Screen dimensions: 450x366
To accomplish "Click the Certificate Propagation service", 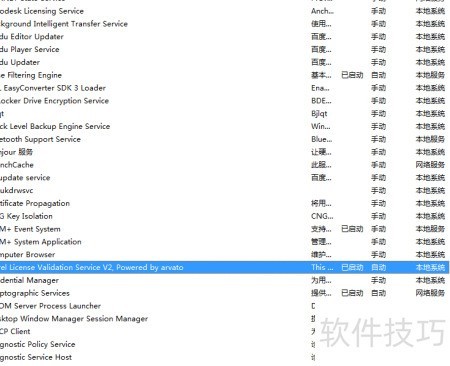I will (225, 203).
